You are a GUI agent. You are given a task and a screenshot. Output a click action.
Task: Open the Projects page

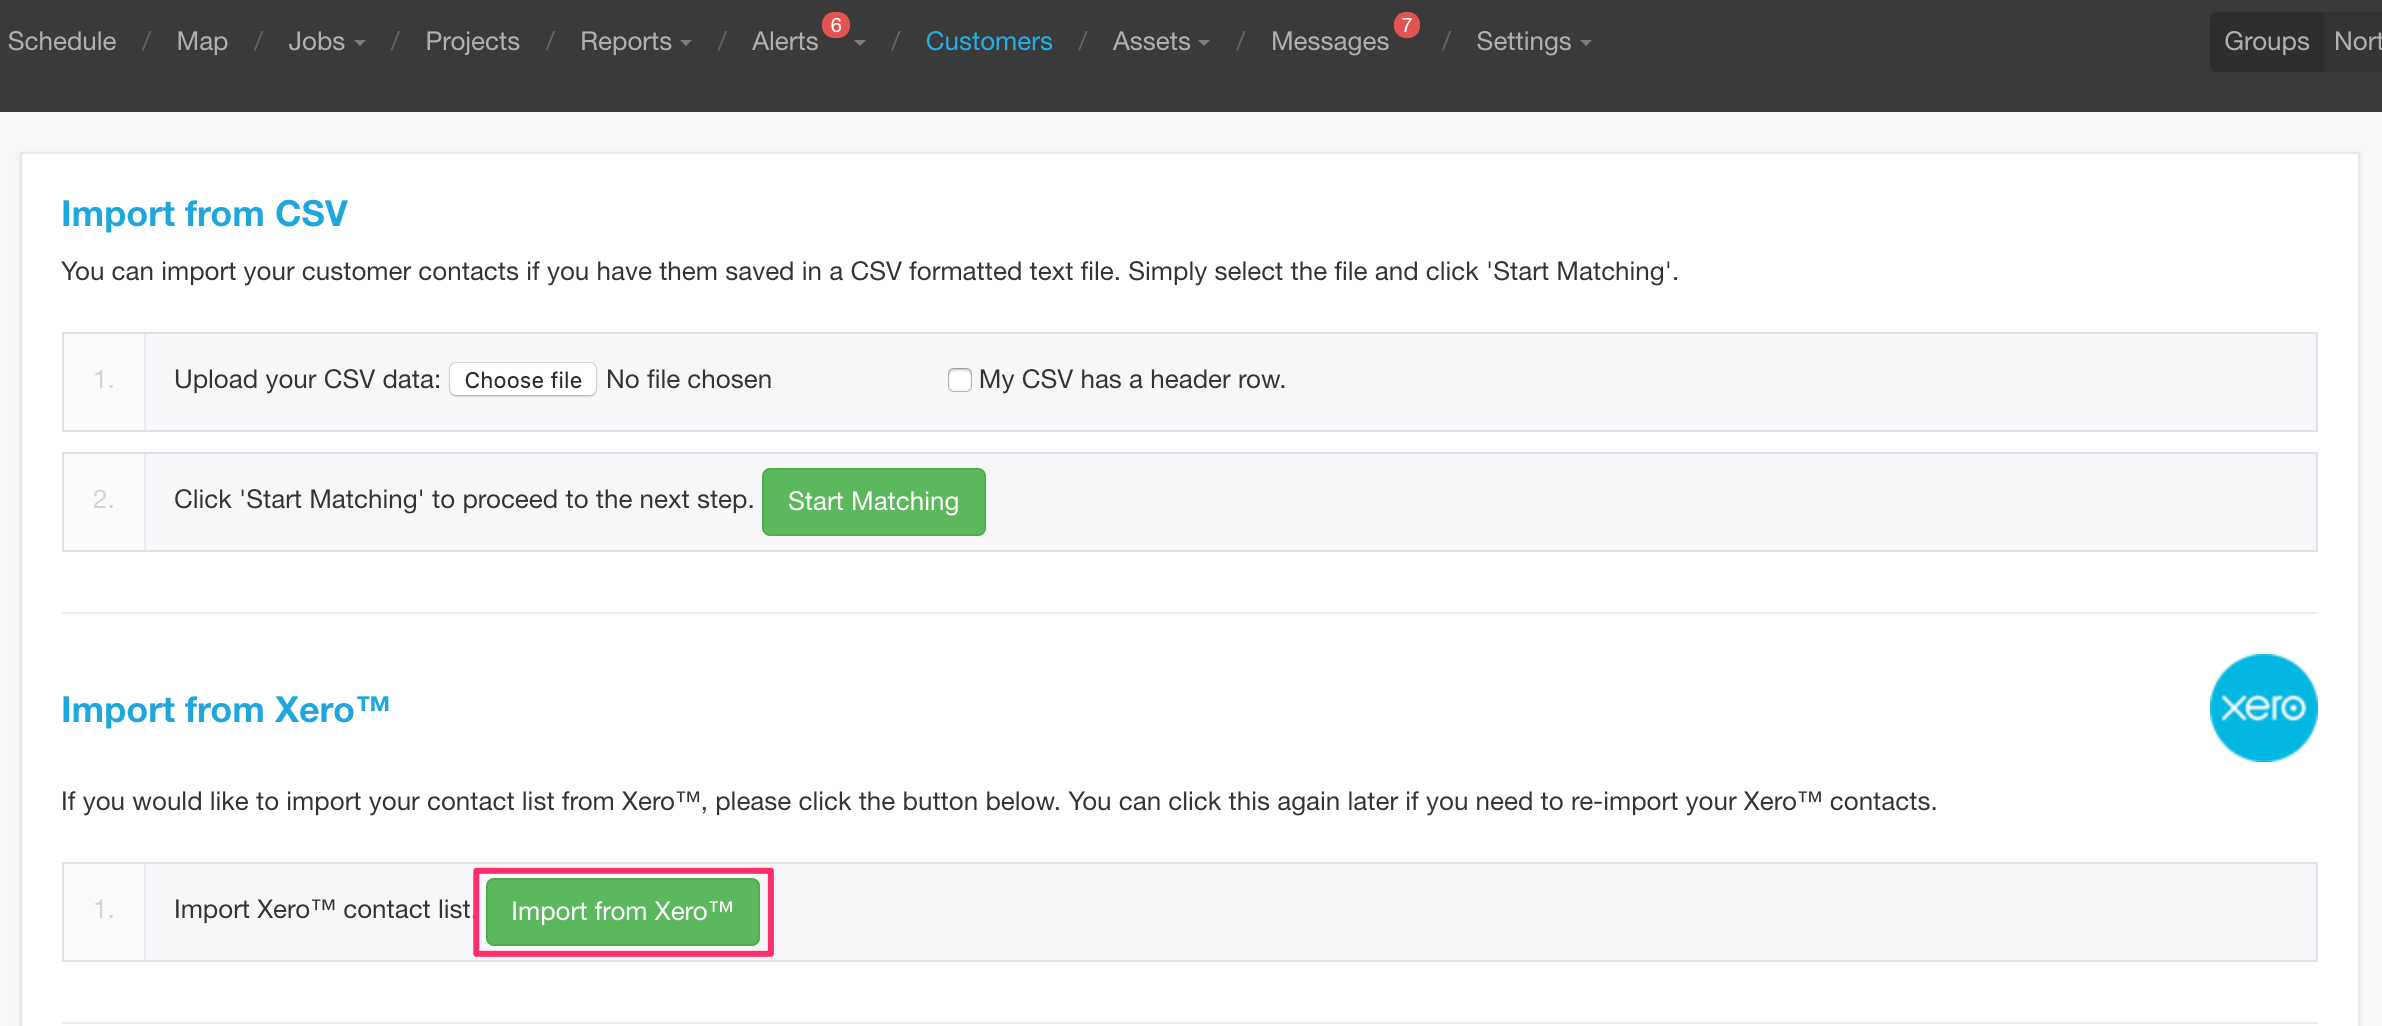pos(472,41)
